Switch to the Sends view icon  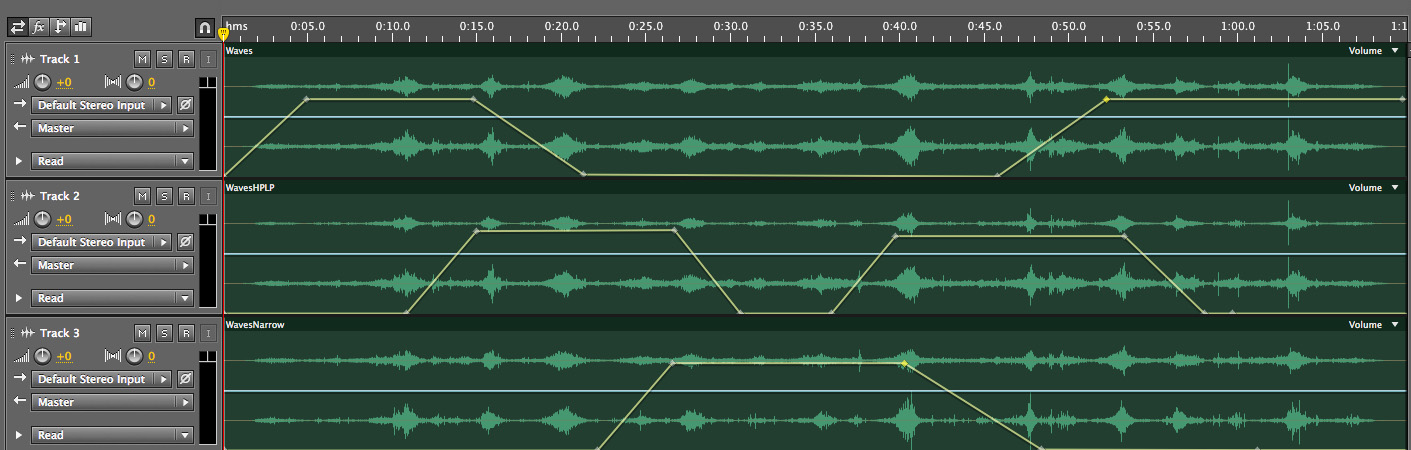[x=60, y=27]
